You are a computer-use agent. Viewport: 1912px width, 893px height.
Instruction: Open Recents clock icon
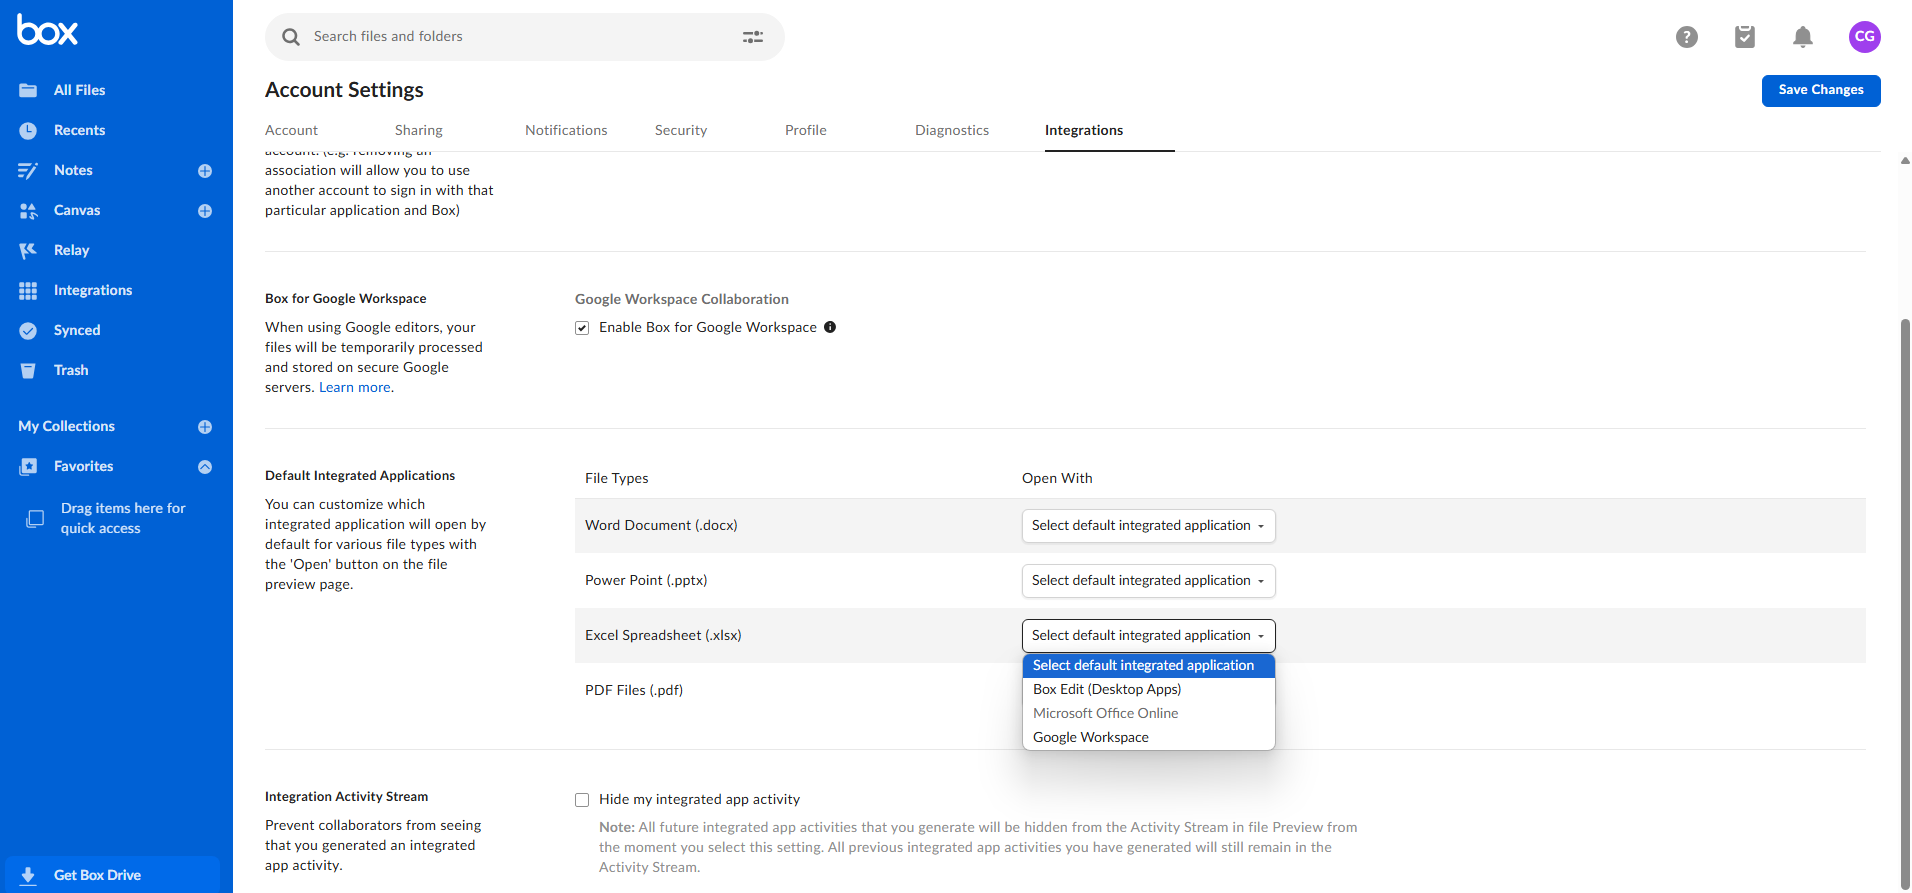[x=28, y=130]
